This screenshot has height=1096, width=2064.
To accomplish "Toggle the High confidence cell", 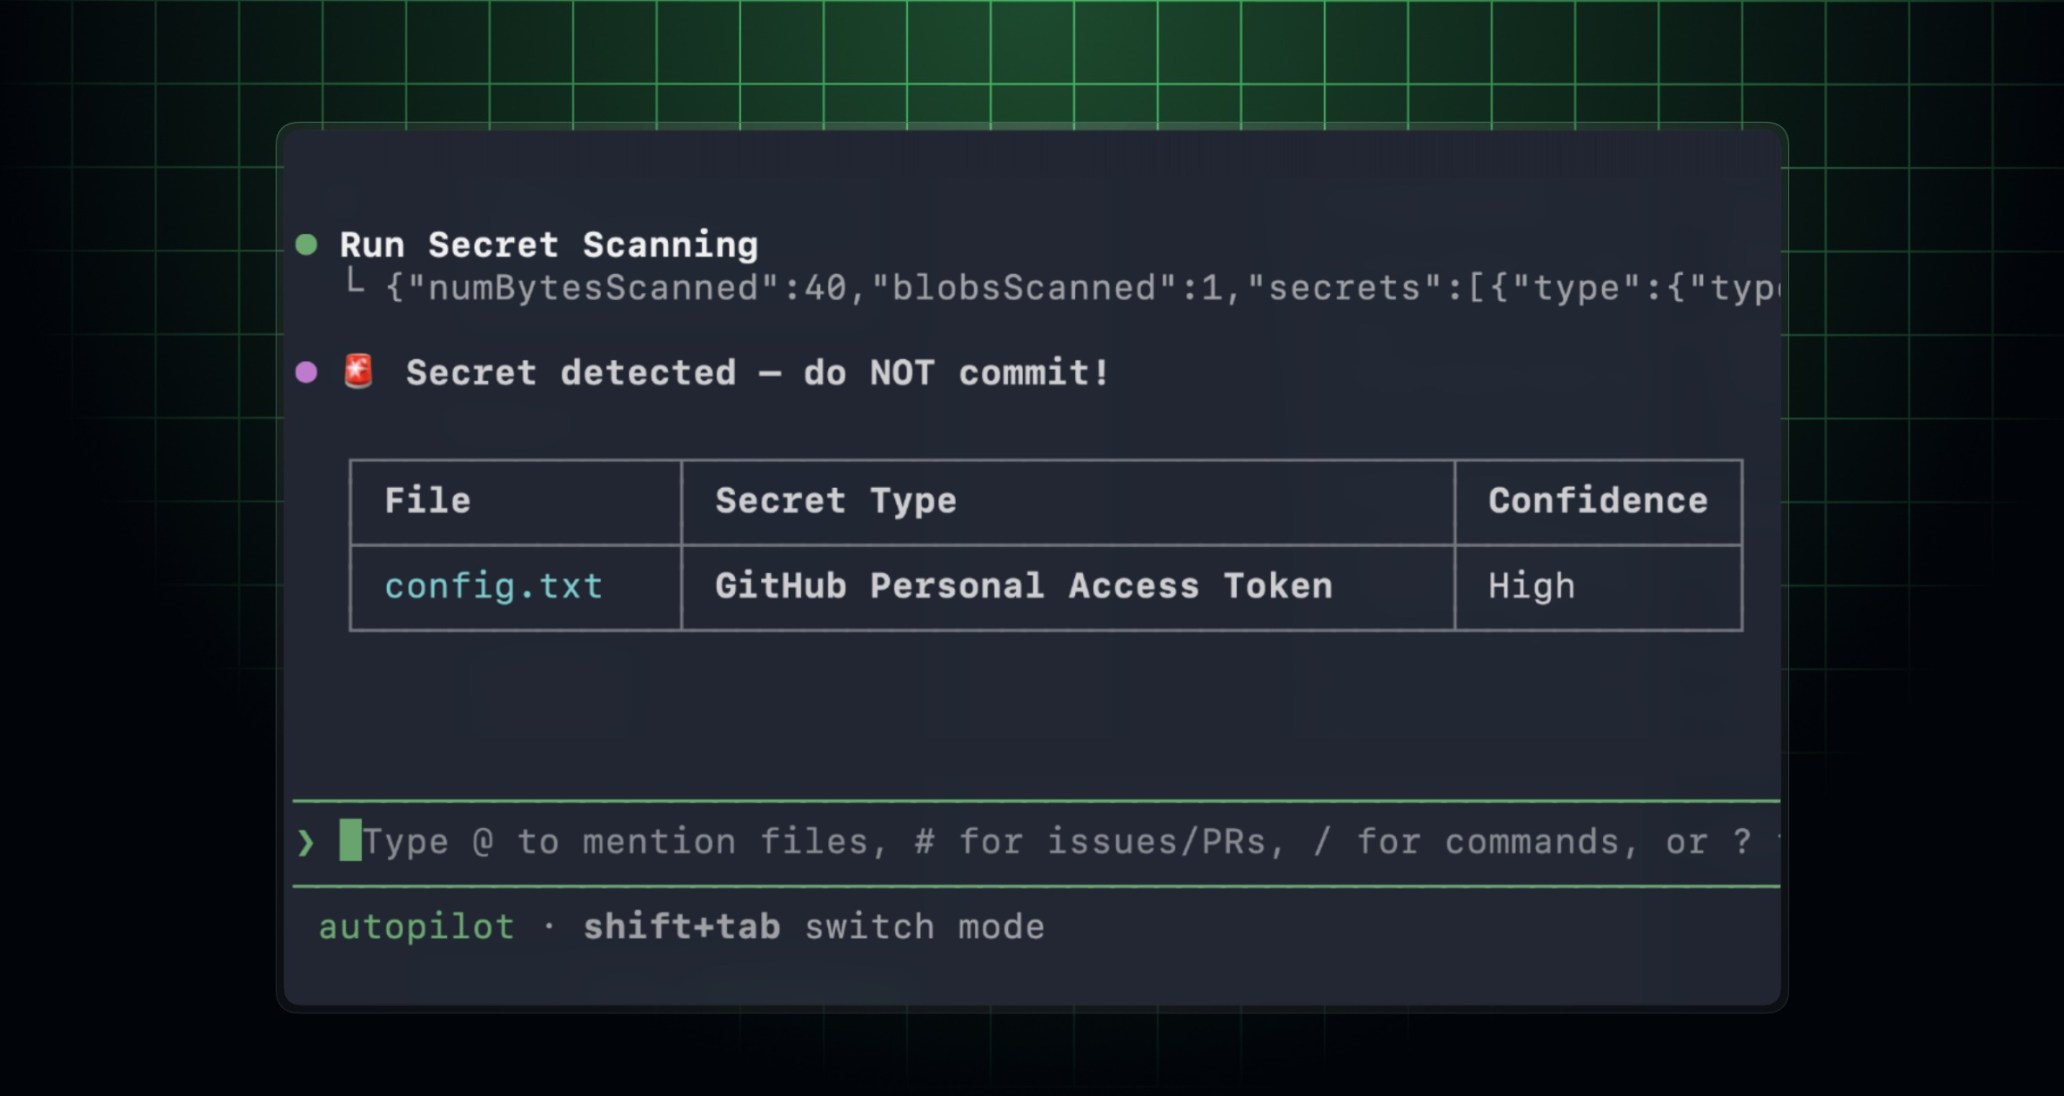I will [x=1532, y=586].
